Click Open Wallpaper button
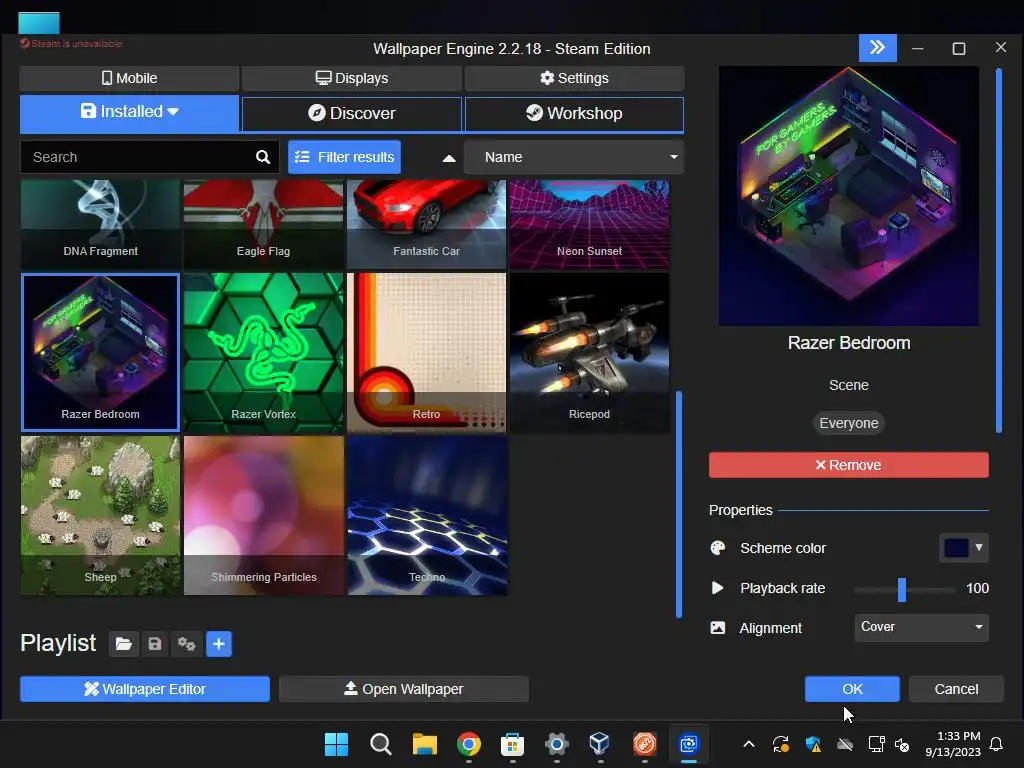The image size is (1024, 768). 404,689
